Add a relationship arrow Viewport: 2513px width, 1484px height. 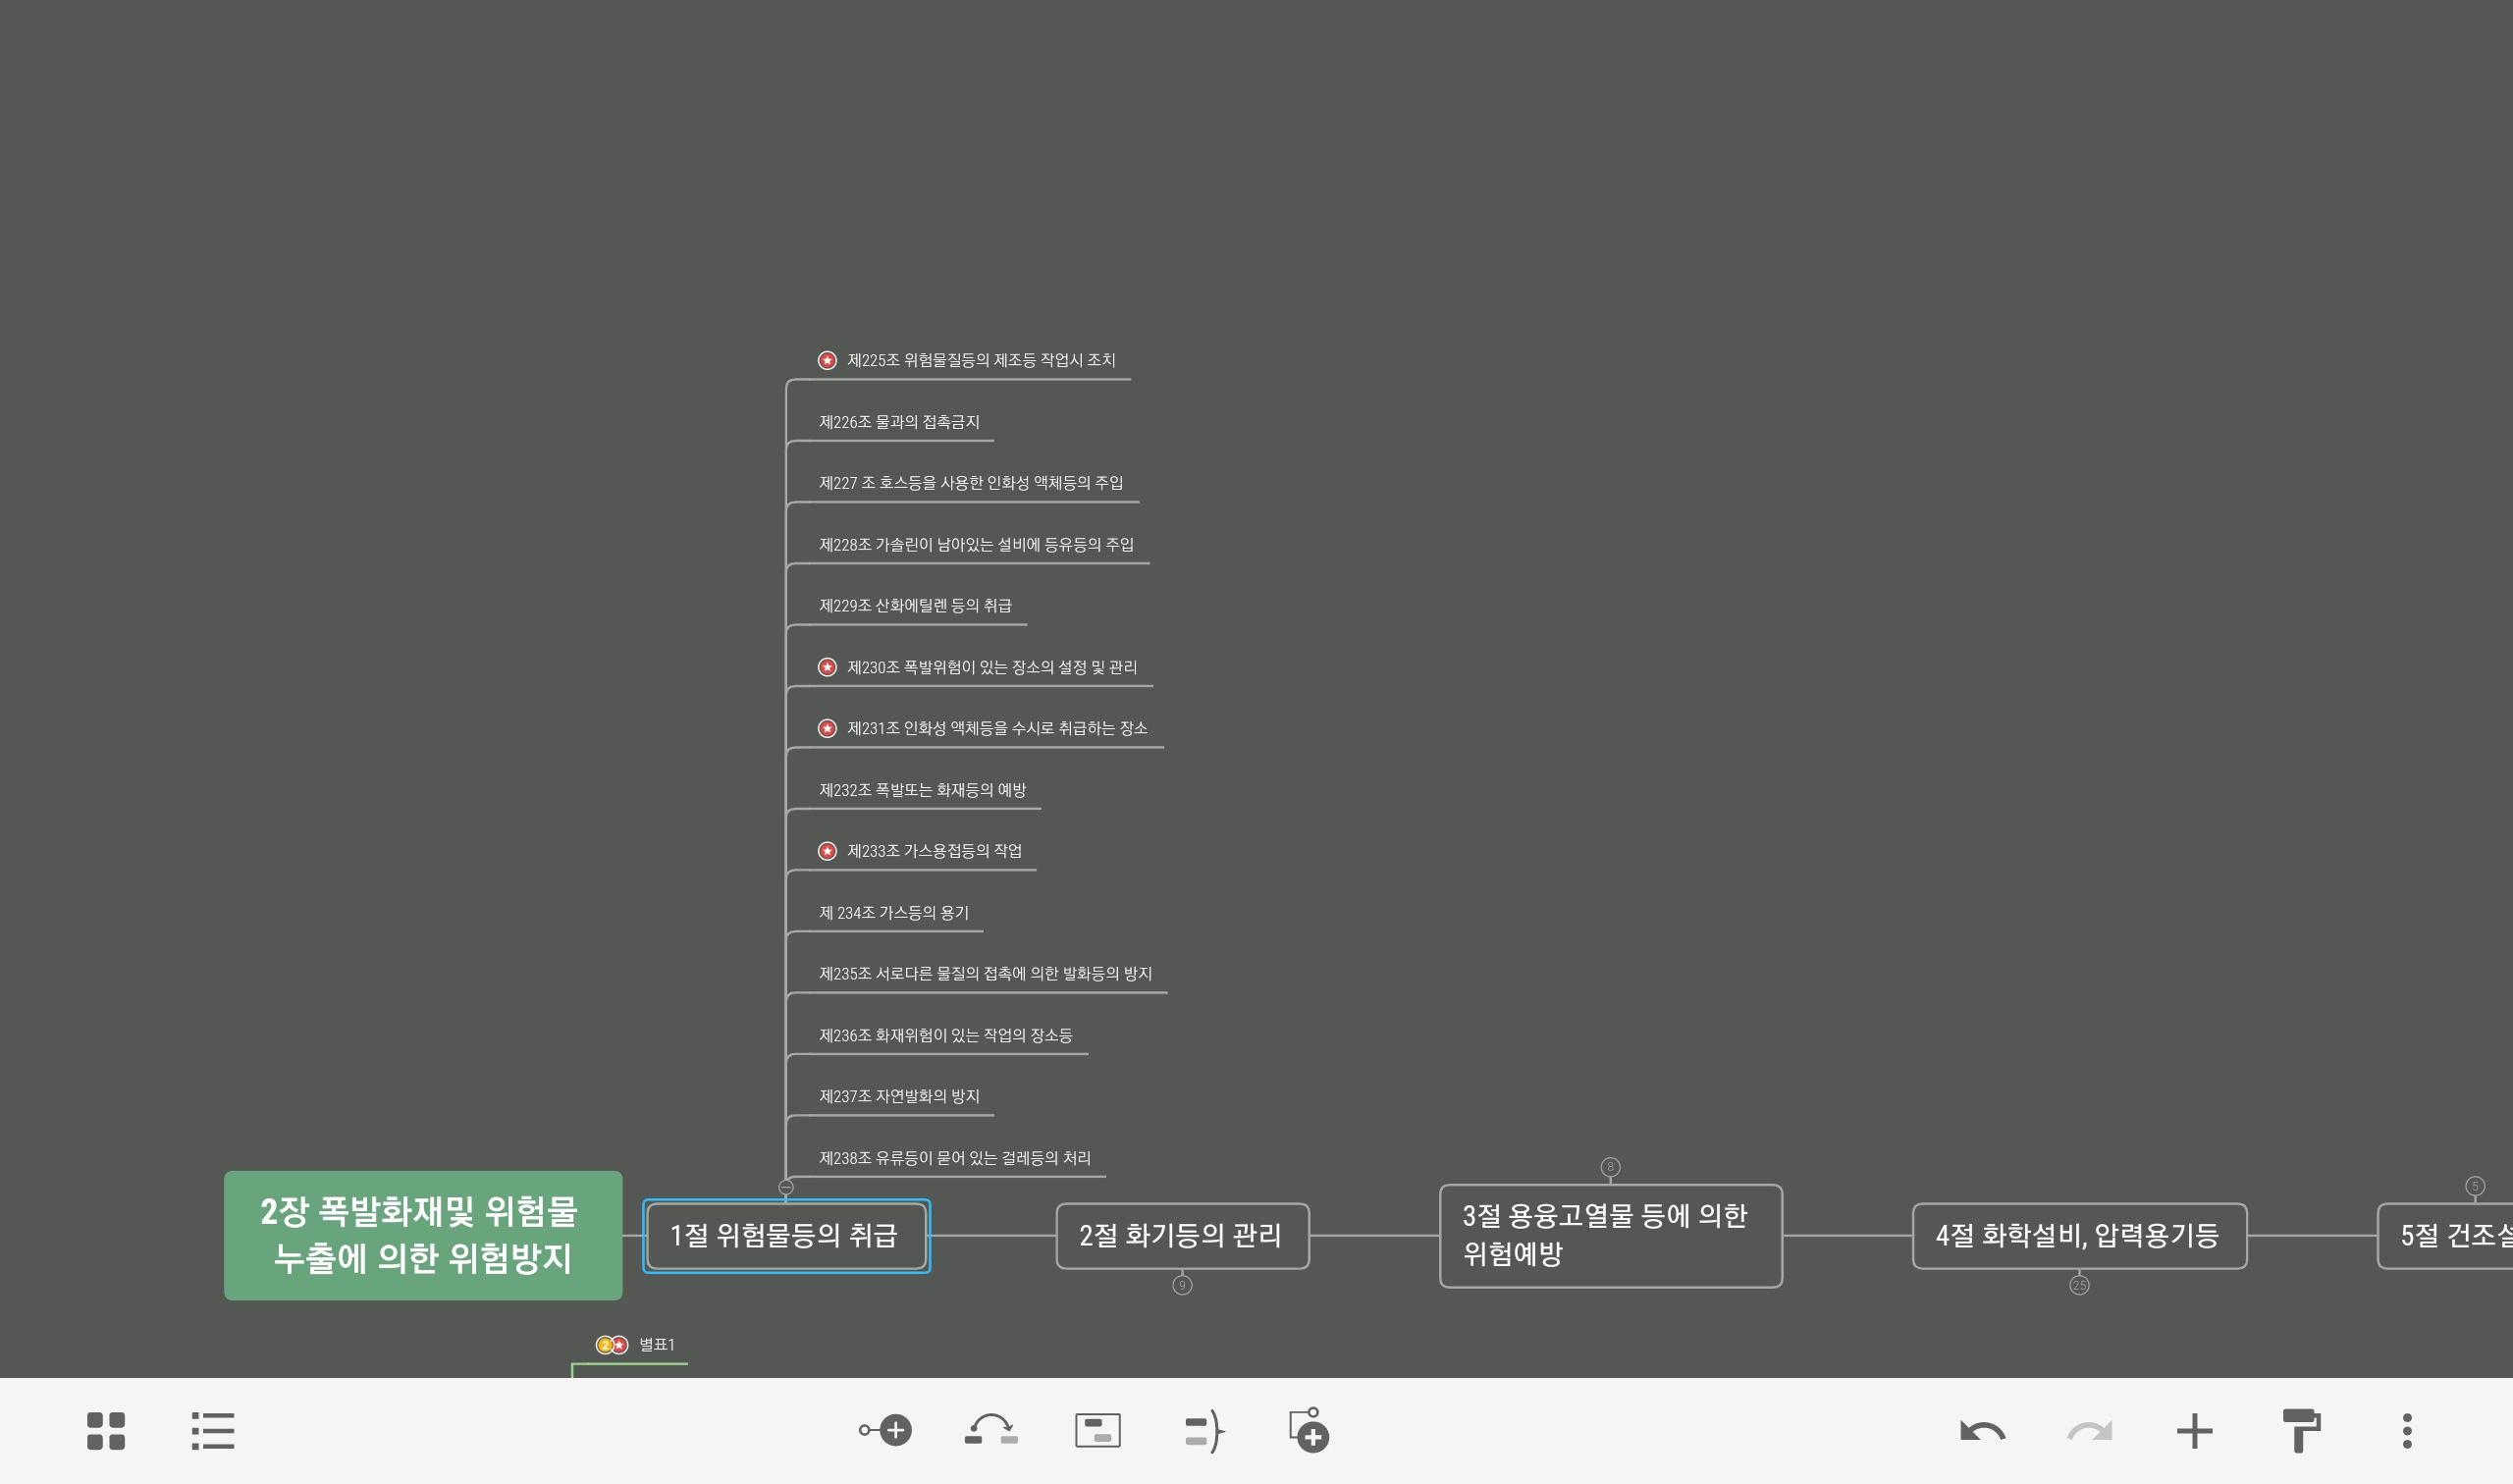991,1430
